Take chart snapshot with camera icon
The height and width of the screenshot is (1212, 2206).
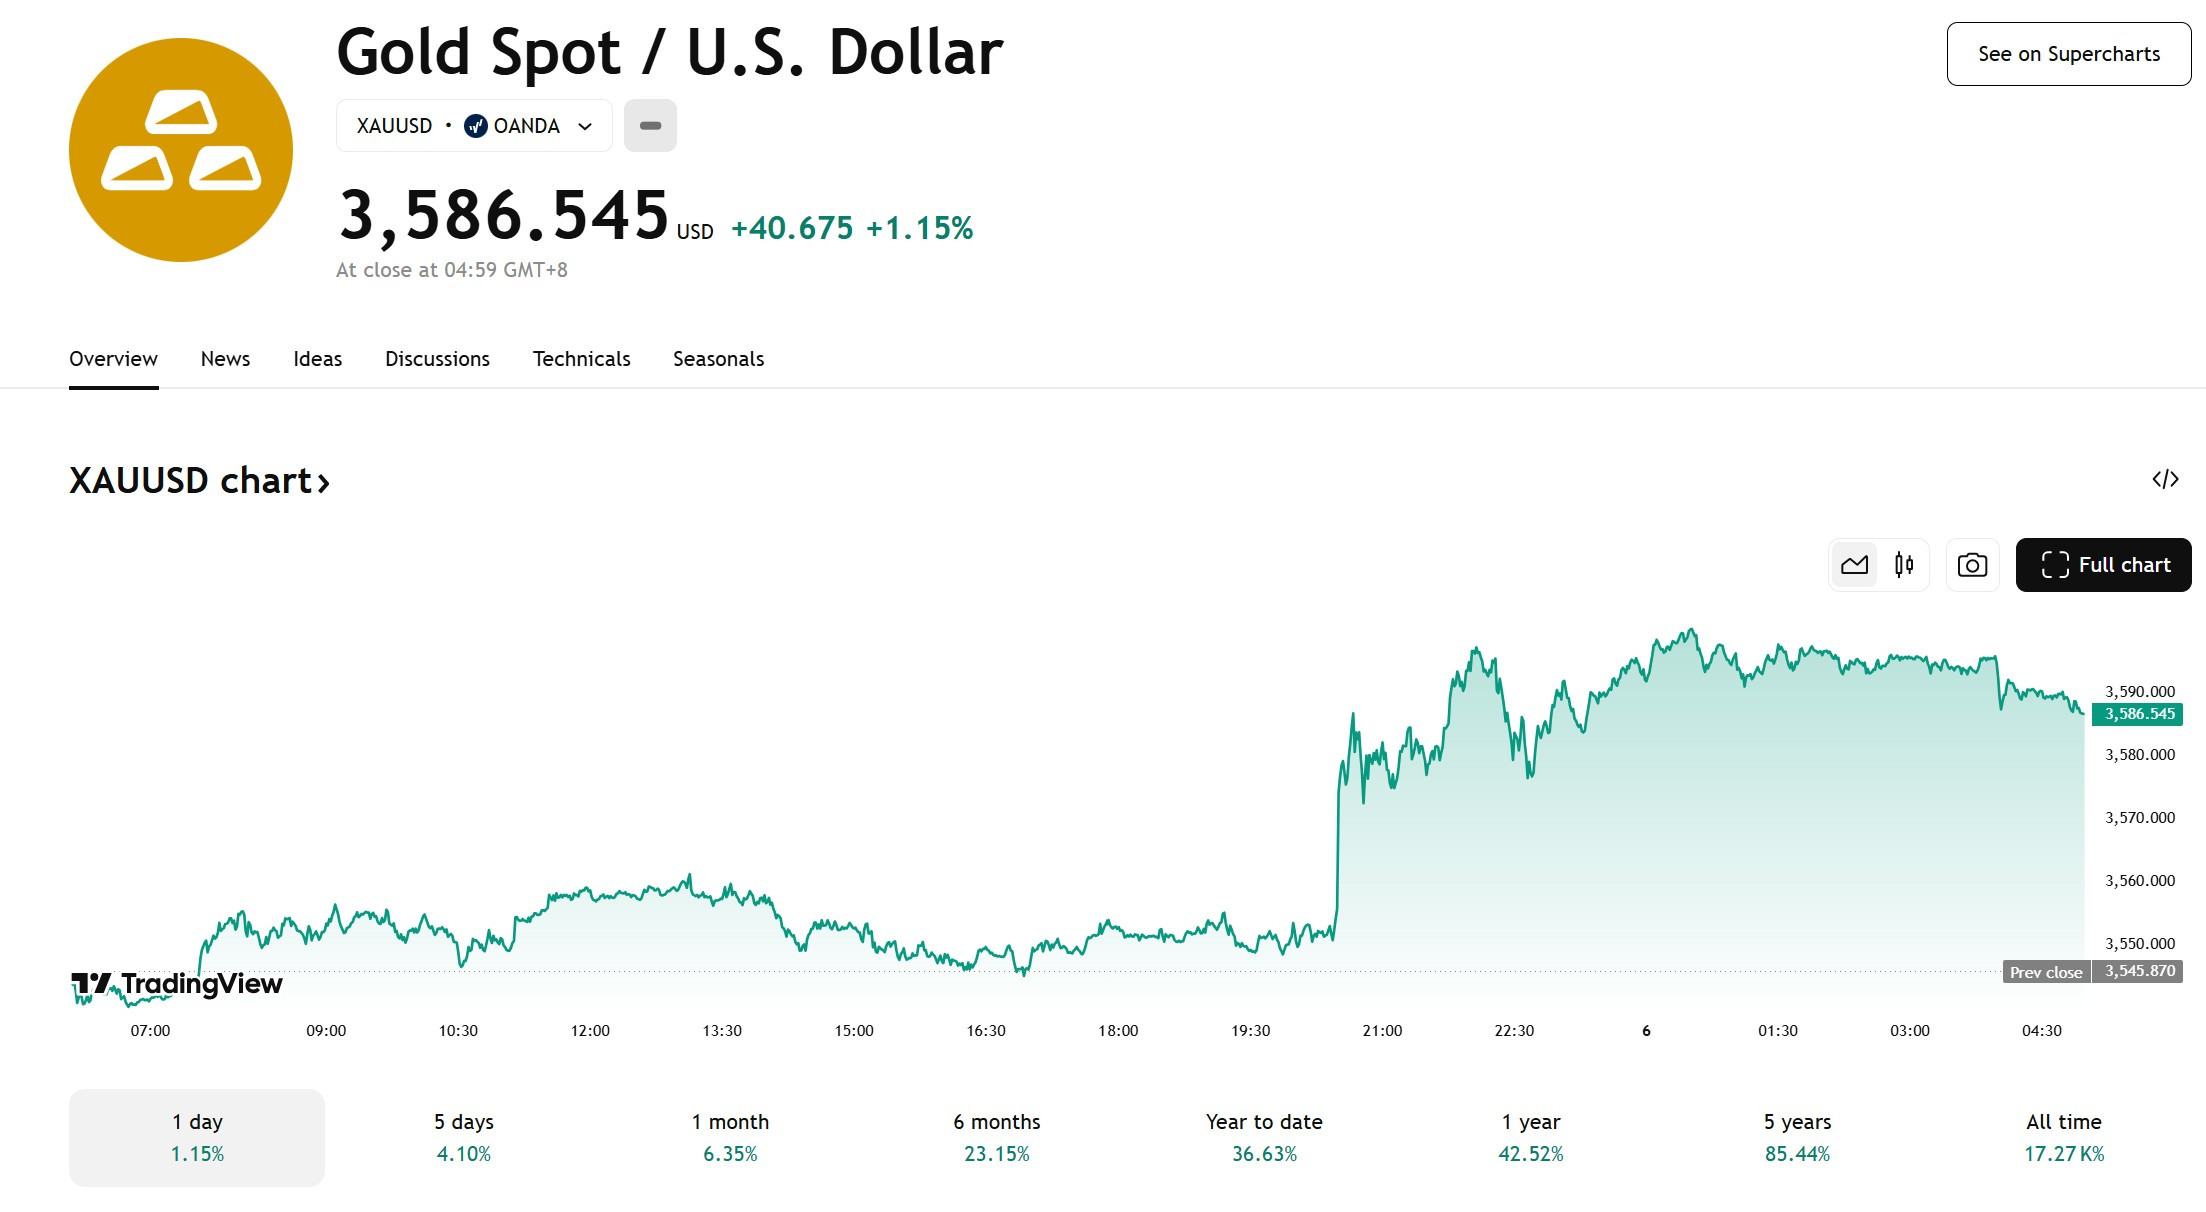click(x=1972, y=565)
